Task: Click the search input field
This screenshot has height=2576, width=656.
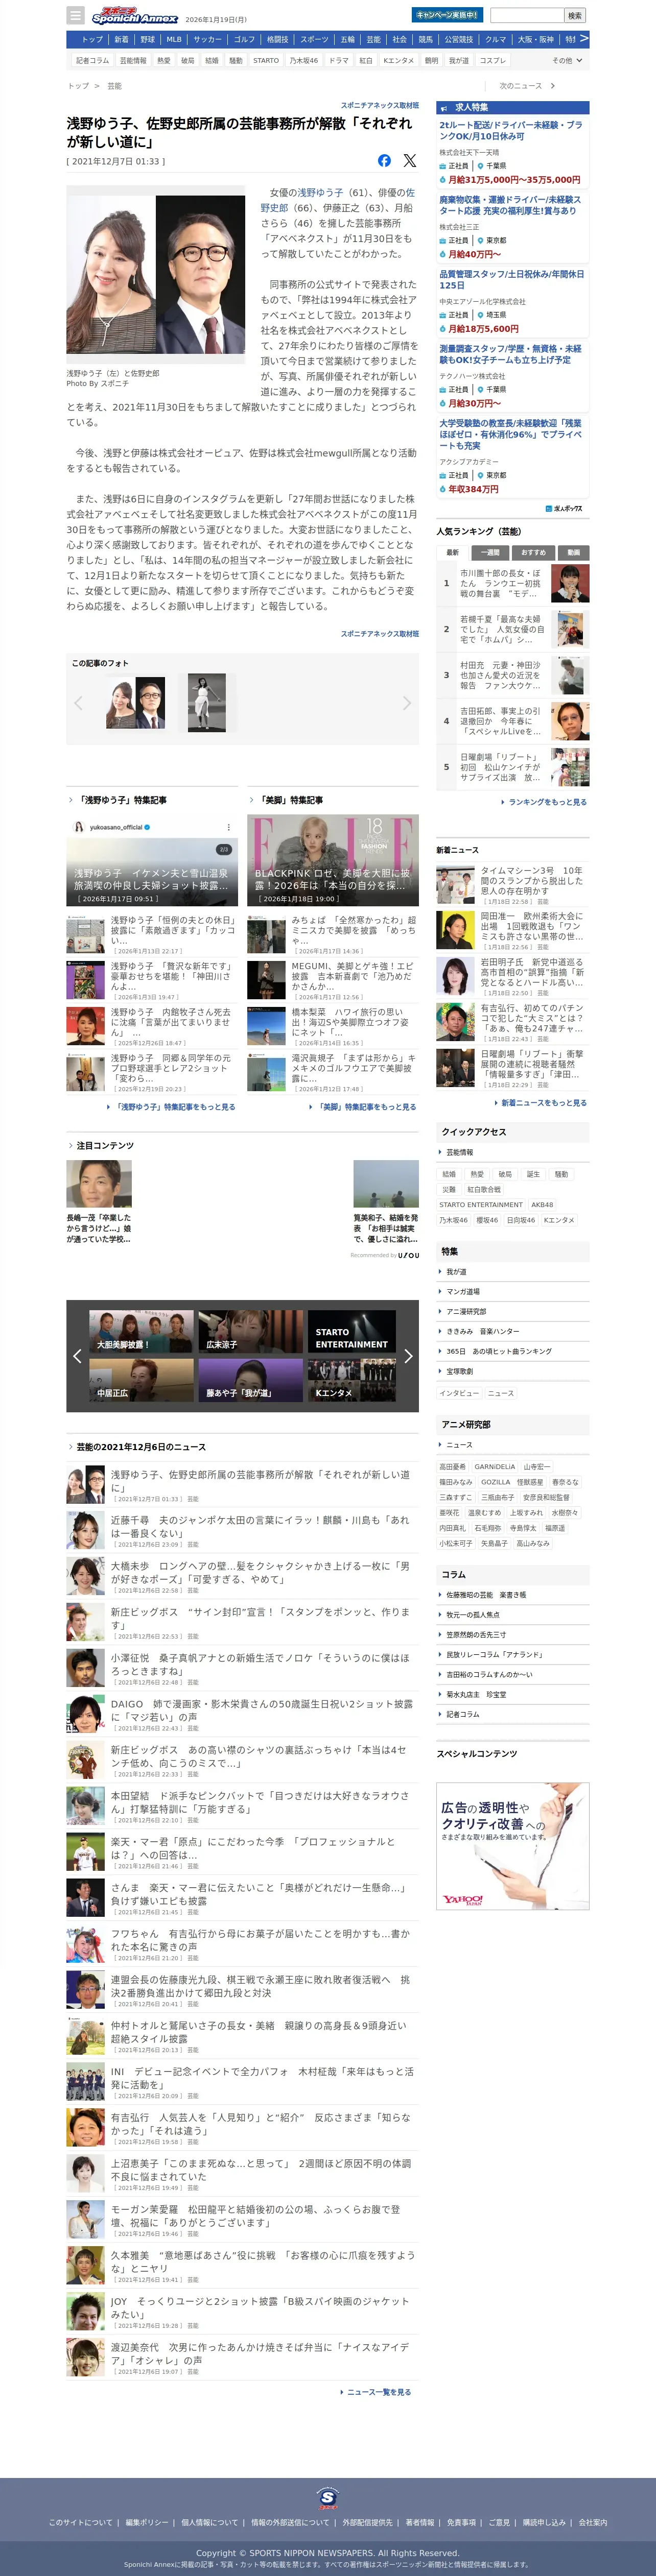Action: click(x=526, y=15)
